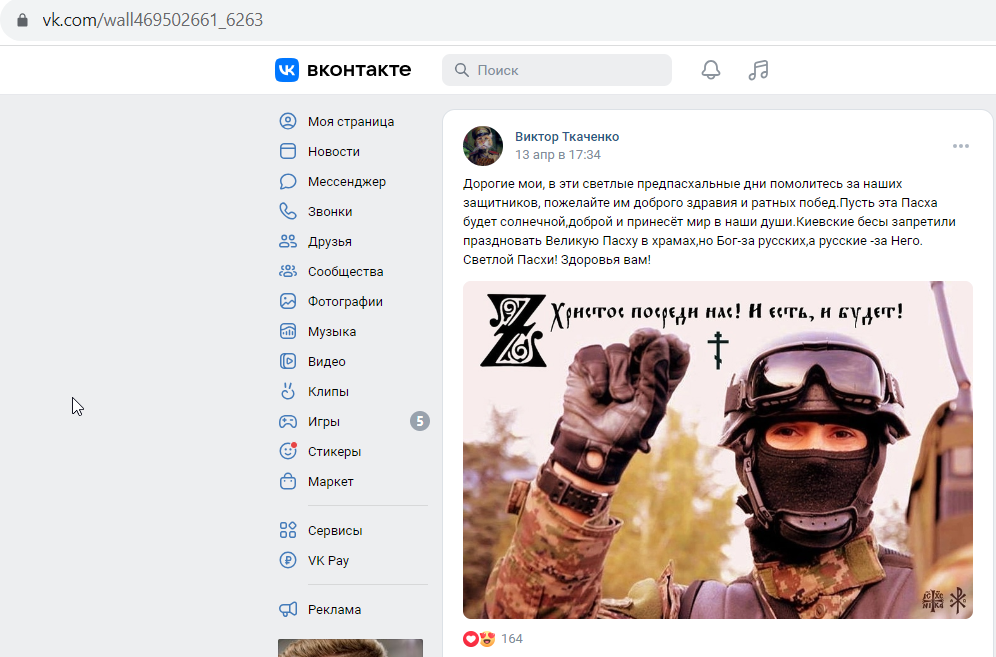Click the browser address bar URL

[152, 20]
